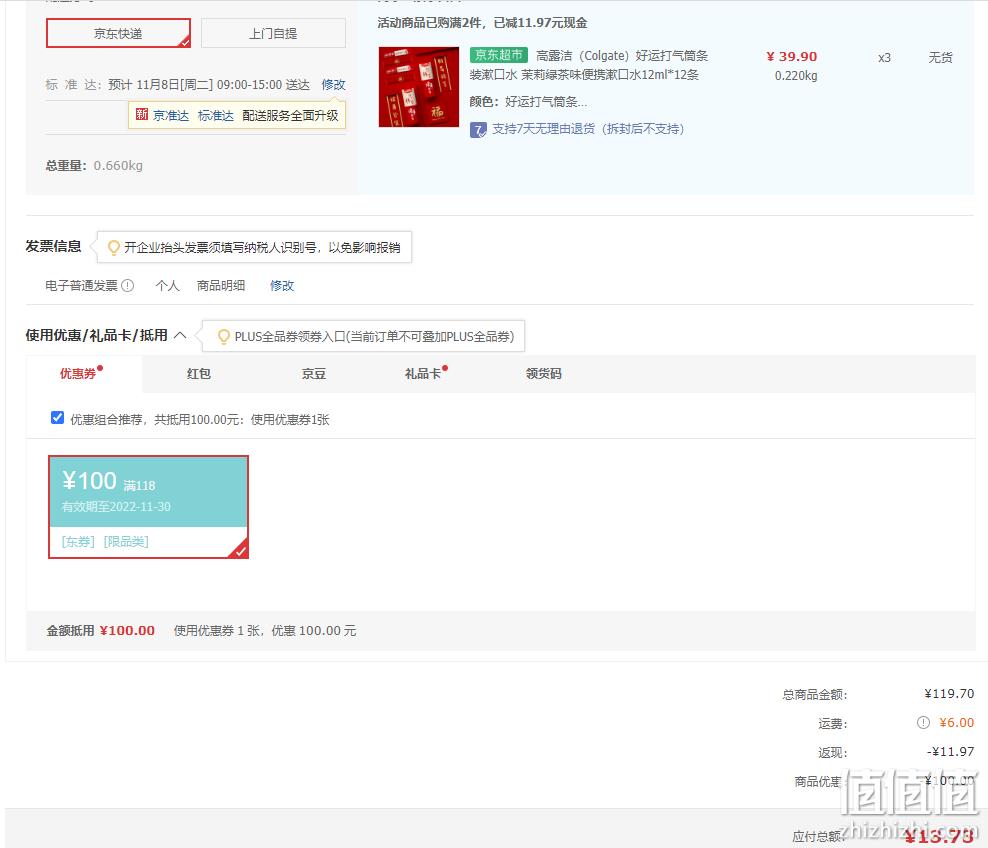Click 返现 value -¥11.97
988x848 pixels.
(950, 752)
